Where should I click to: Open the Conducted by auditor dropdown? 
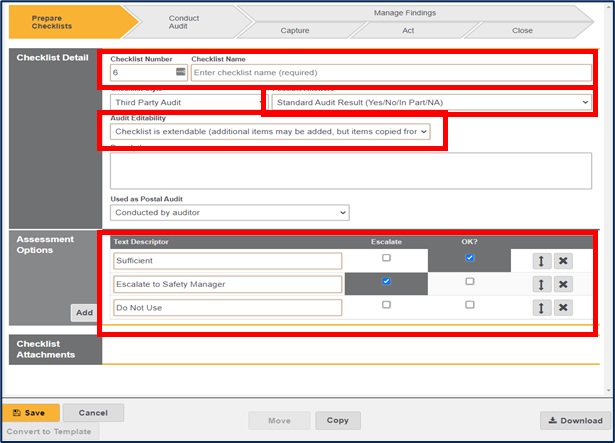pos(230,212)
